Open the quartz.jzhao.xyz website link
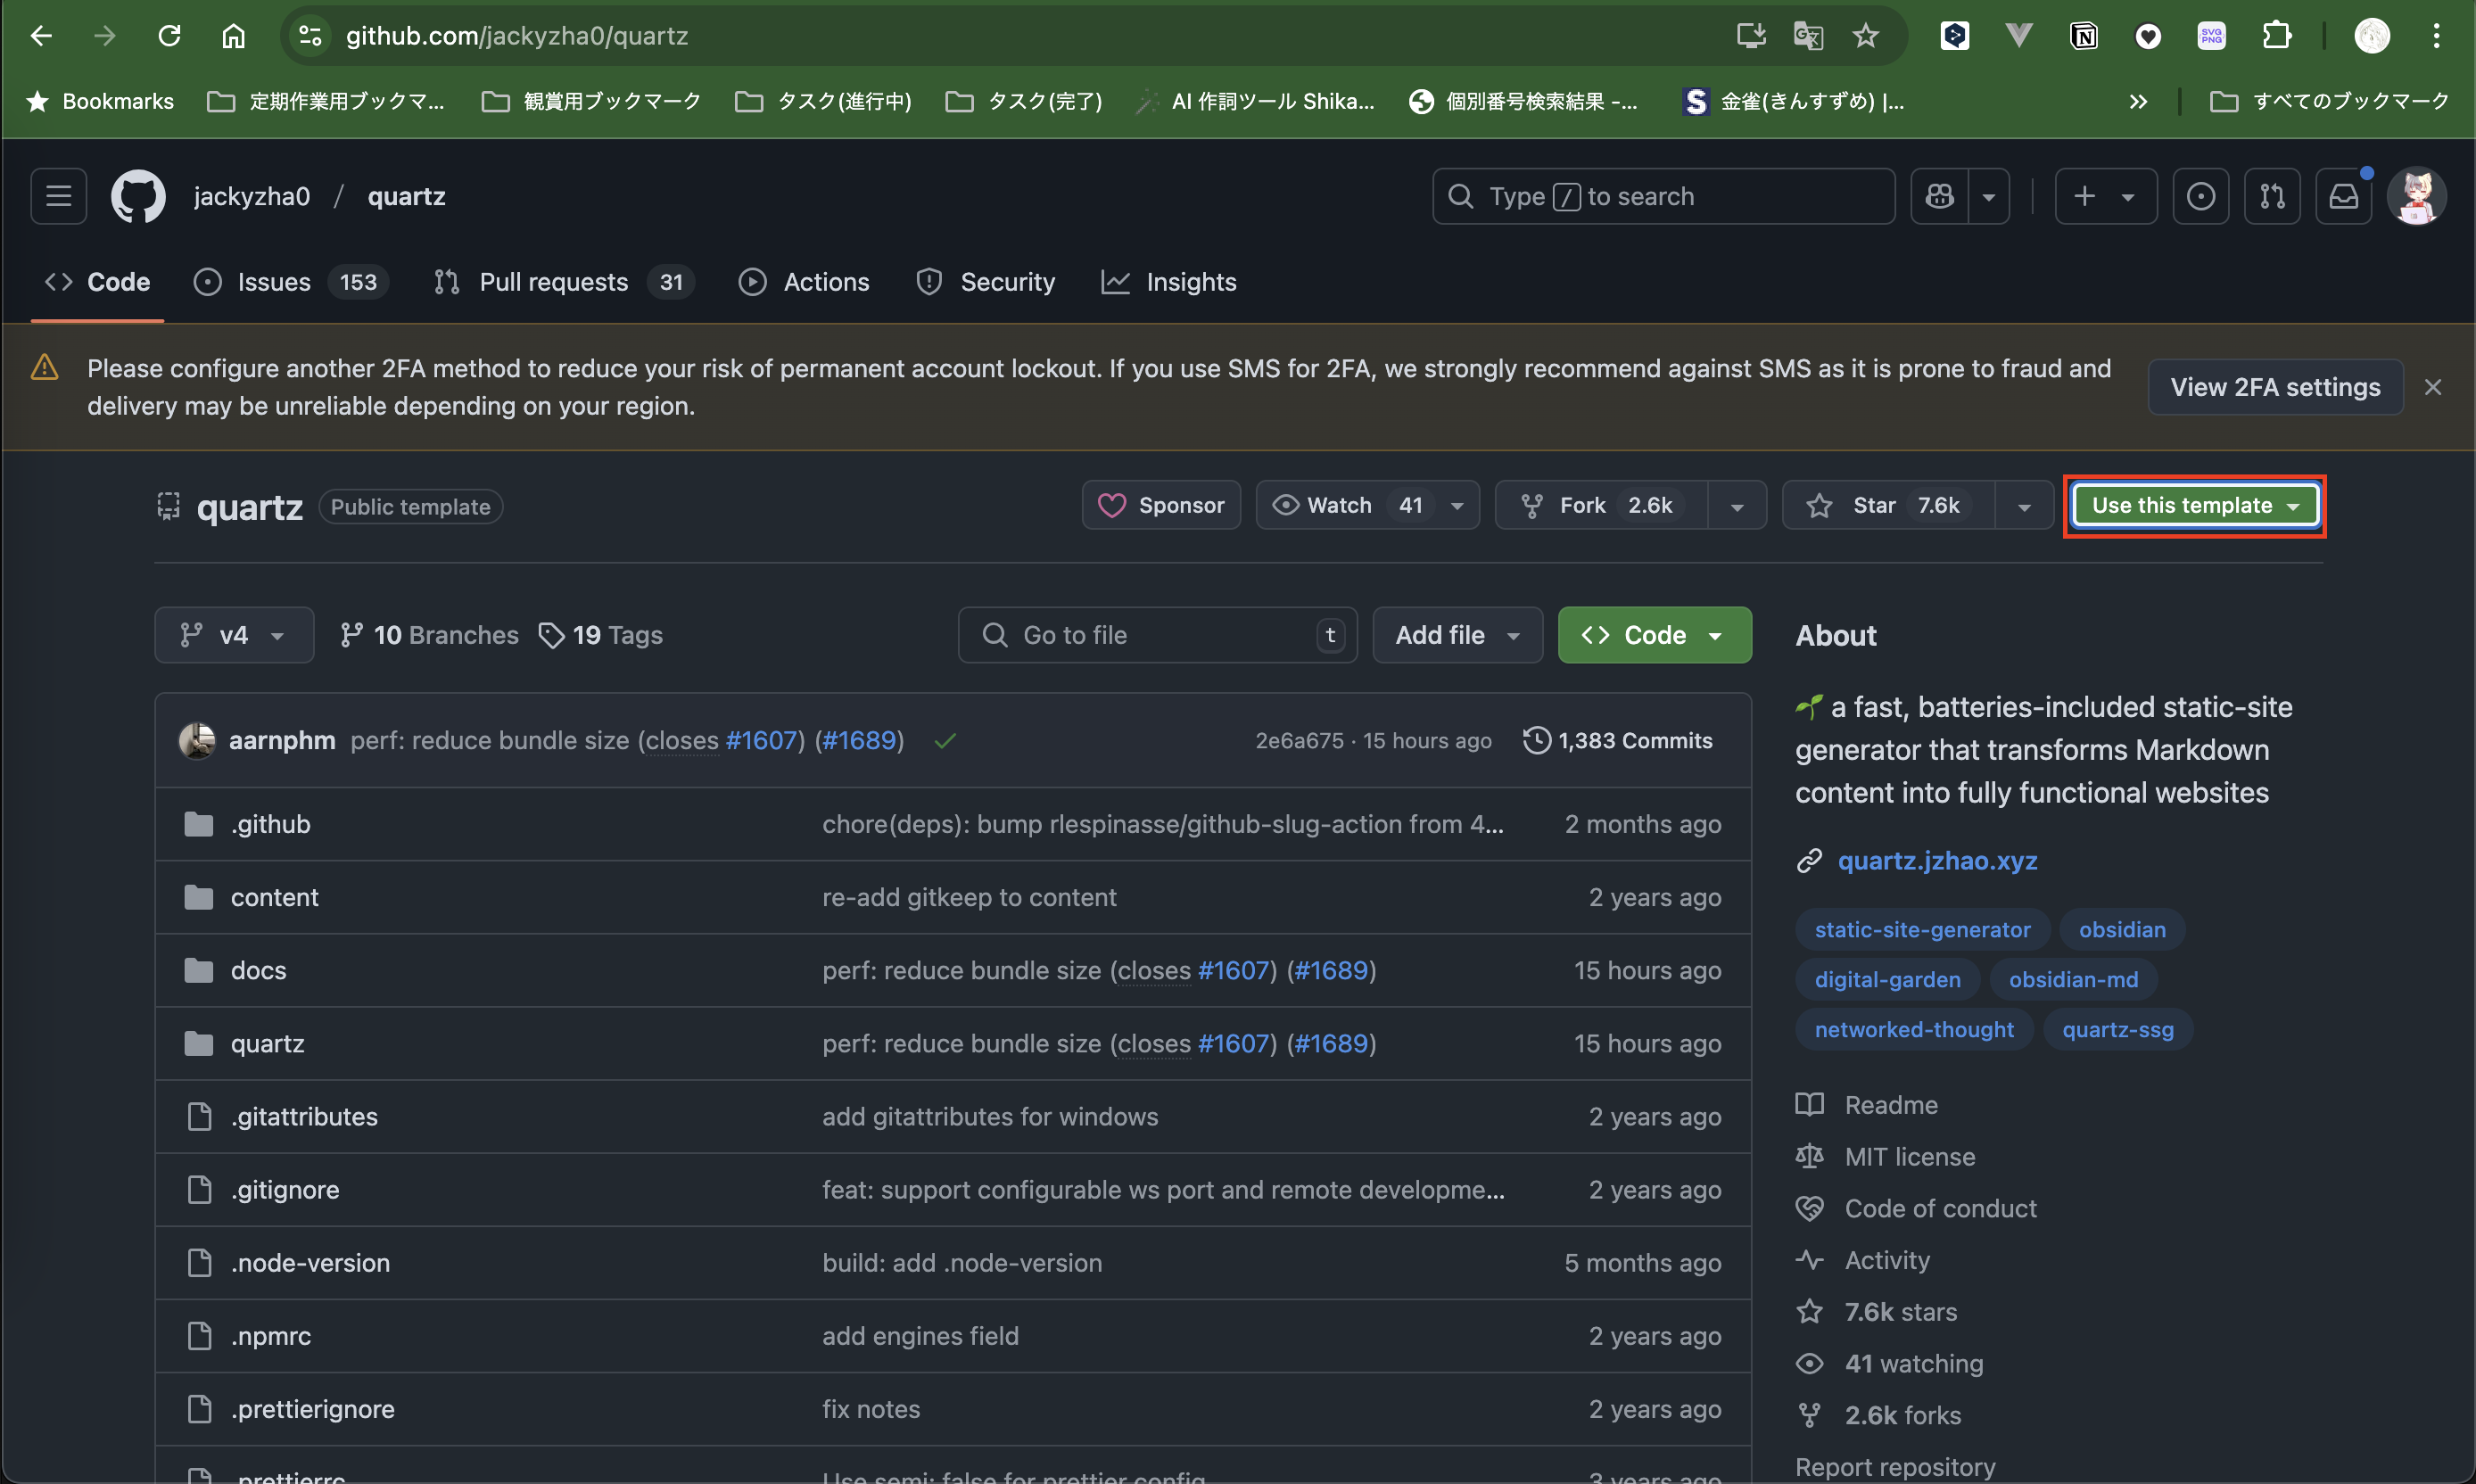Viewport: 2476px width, 1484px height. [x=1937, y=861]
